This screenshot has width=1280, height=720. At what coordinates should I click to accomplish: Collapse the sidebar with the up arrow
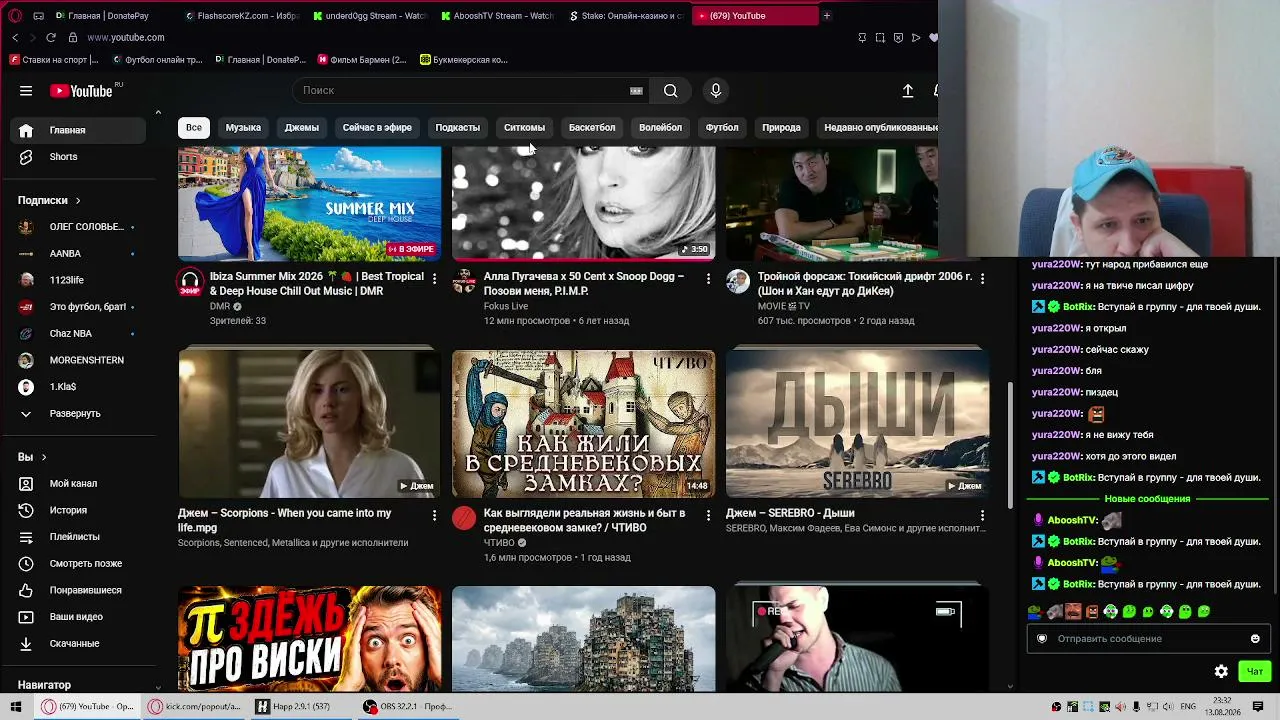tap(158, 112)
